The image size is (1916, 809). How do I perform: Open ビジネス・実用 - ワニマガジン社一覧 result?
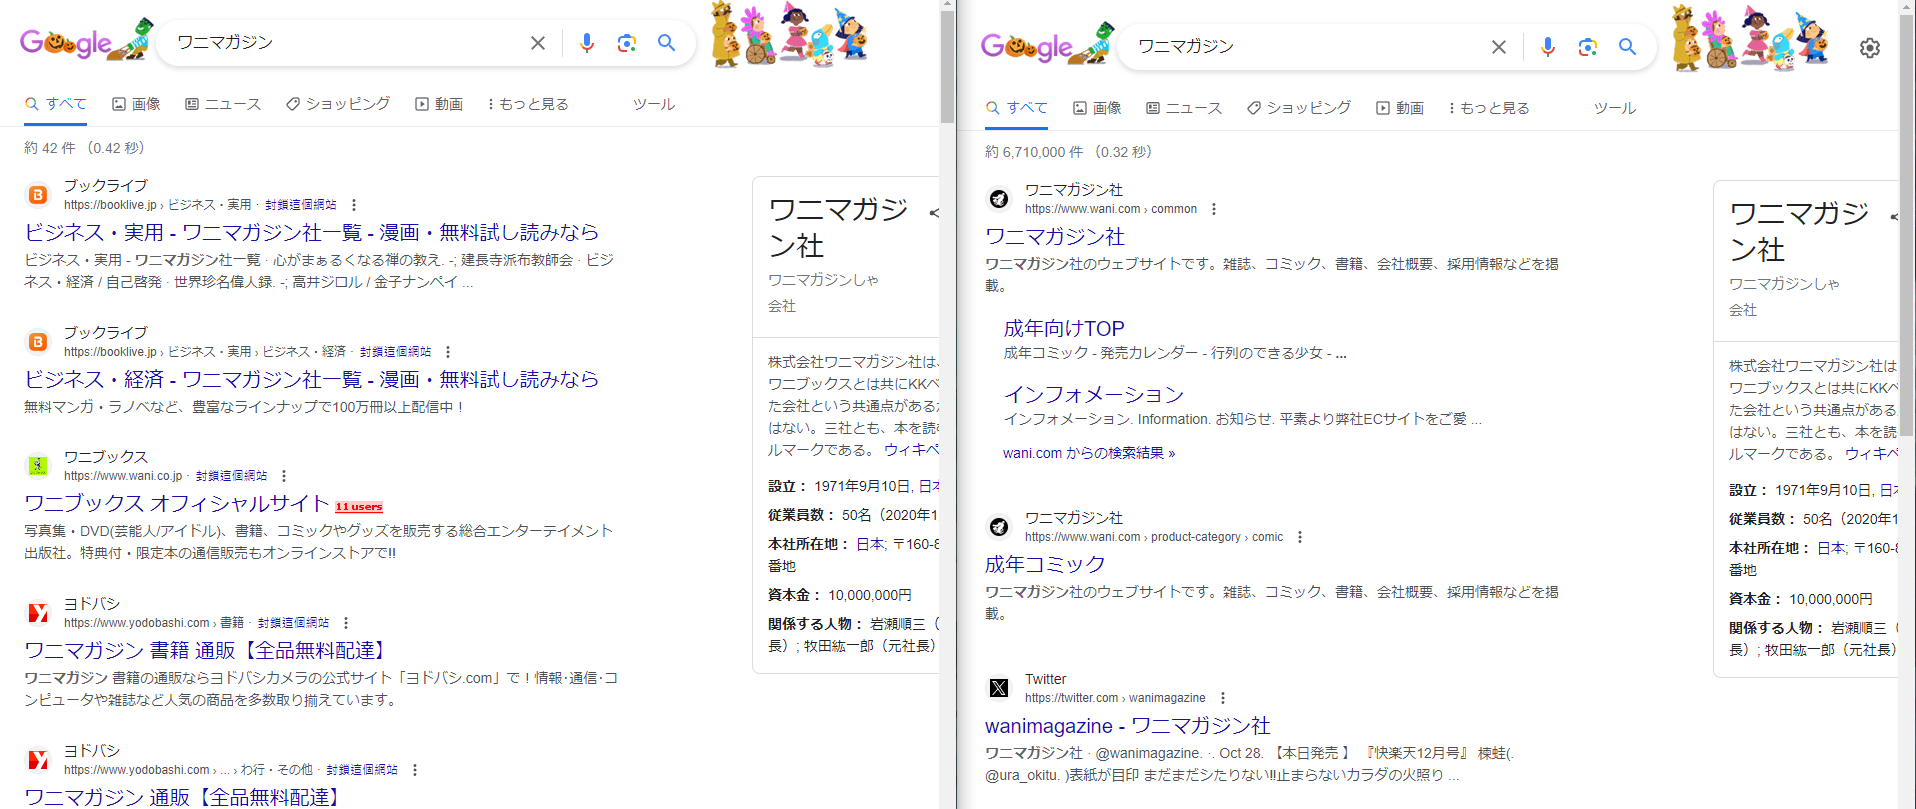[311, 232]
